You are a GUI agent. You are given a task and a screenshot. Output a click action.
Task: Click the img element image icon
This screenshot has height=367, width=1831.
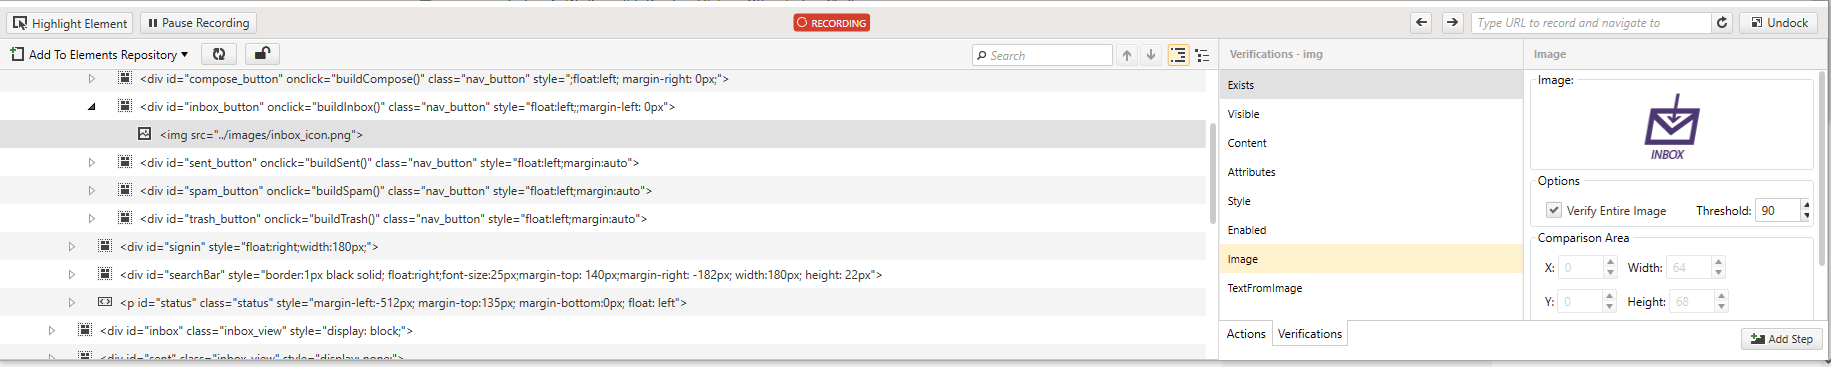click(145, 134)
